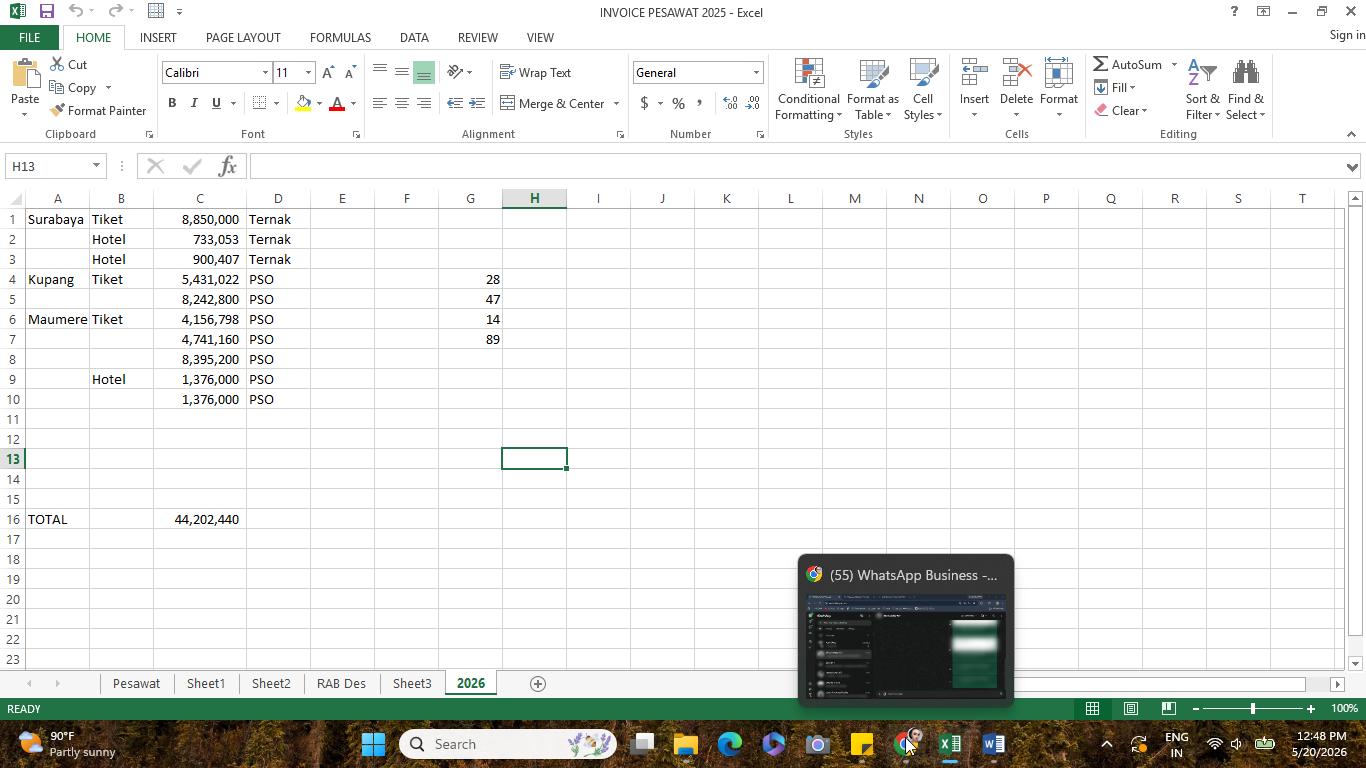Switch to the FORMULAS tab
Image resolution: width=1366 pixels, height=768 pixels.
(x=340, y=37)
